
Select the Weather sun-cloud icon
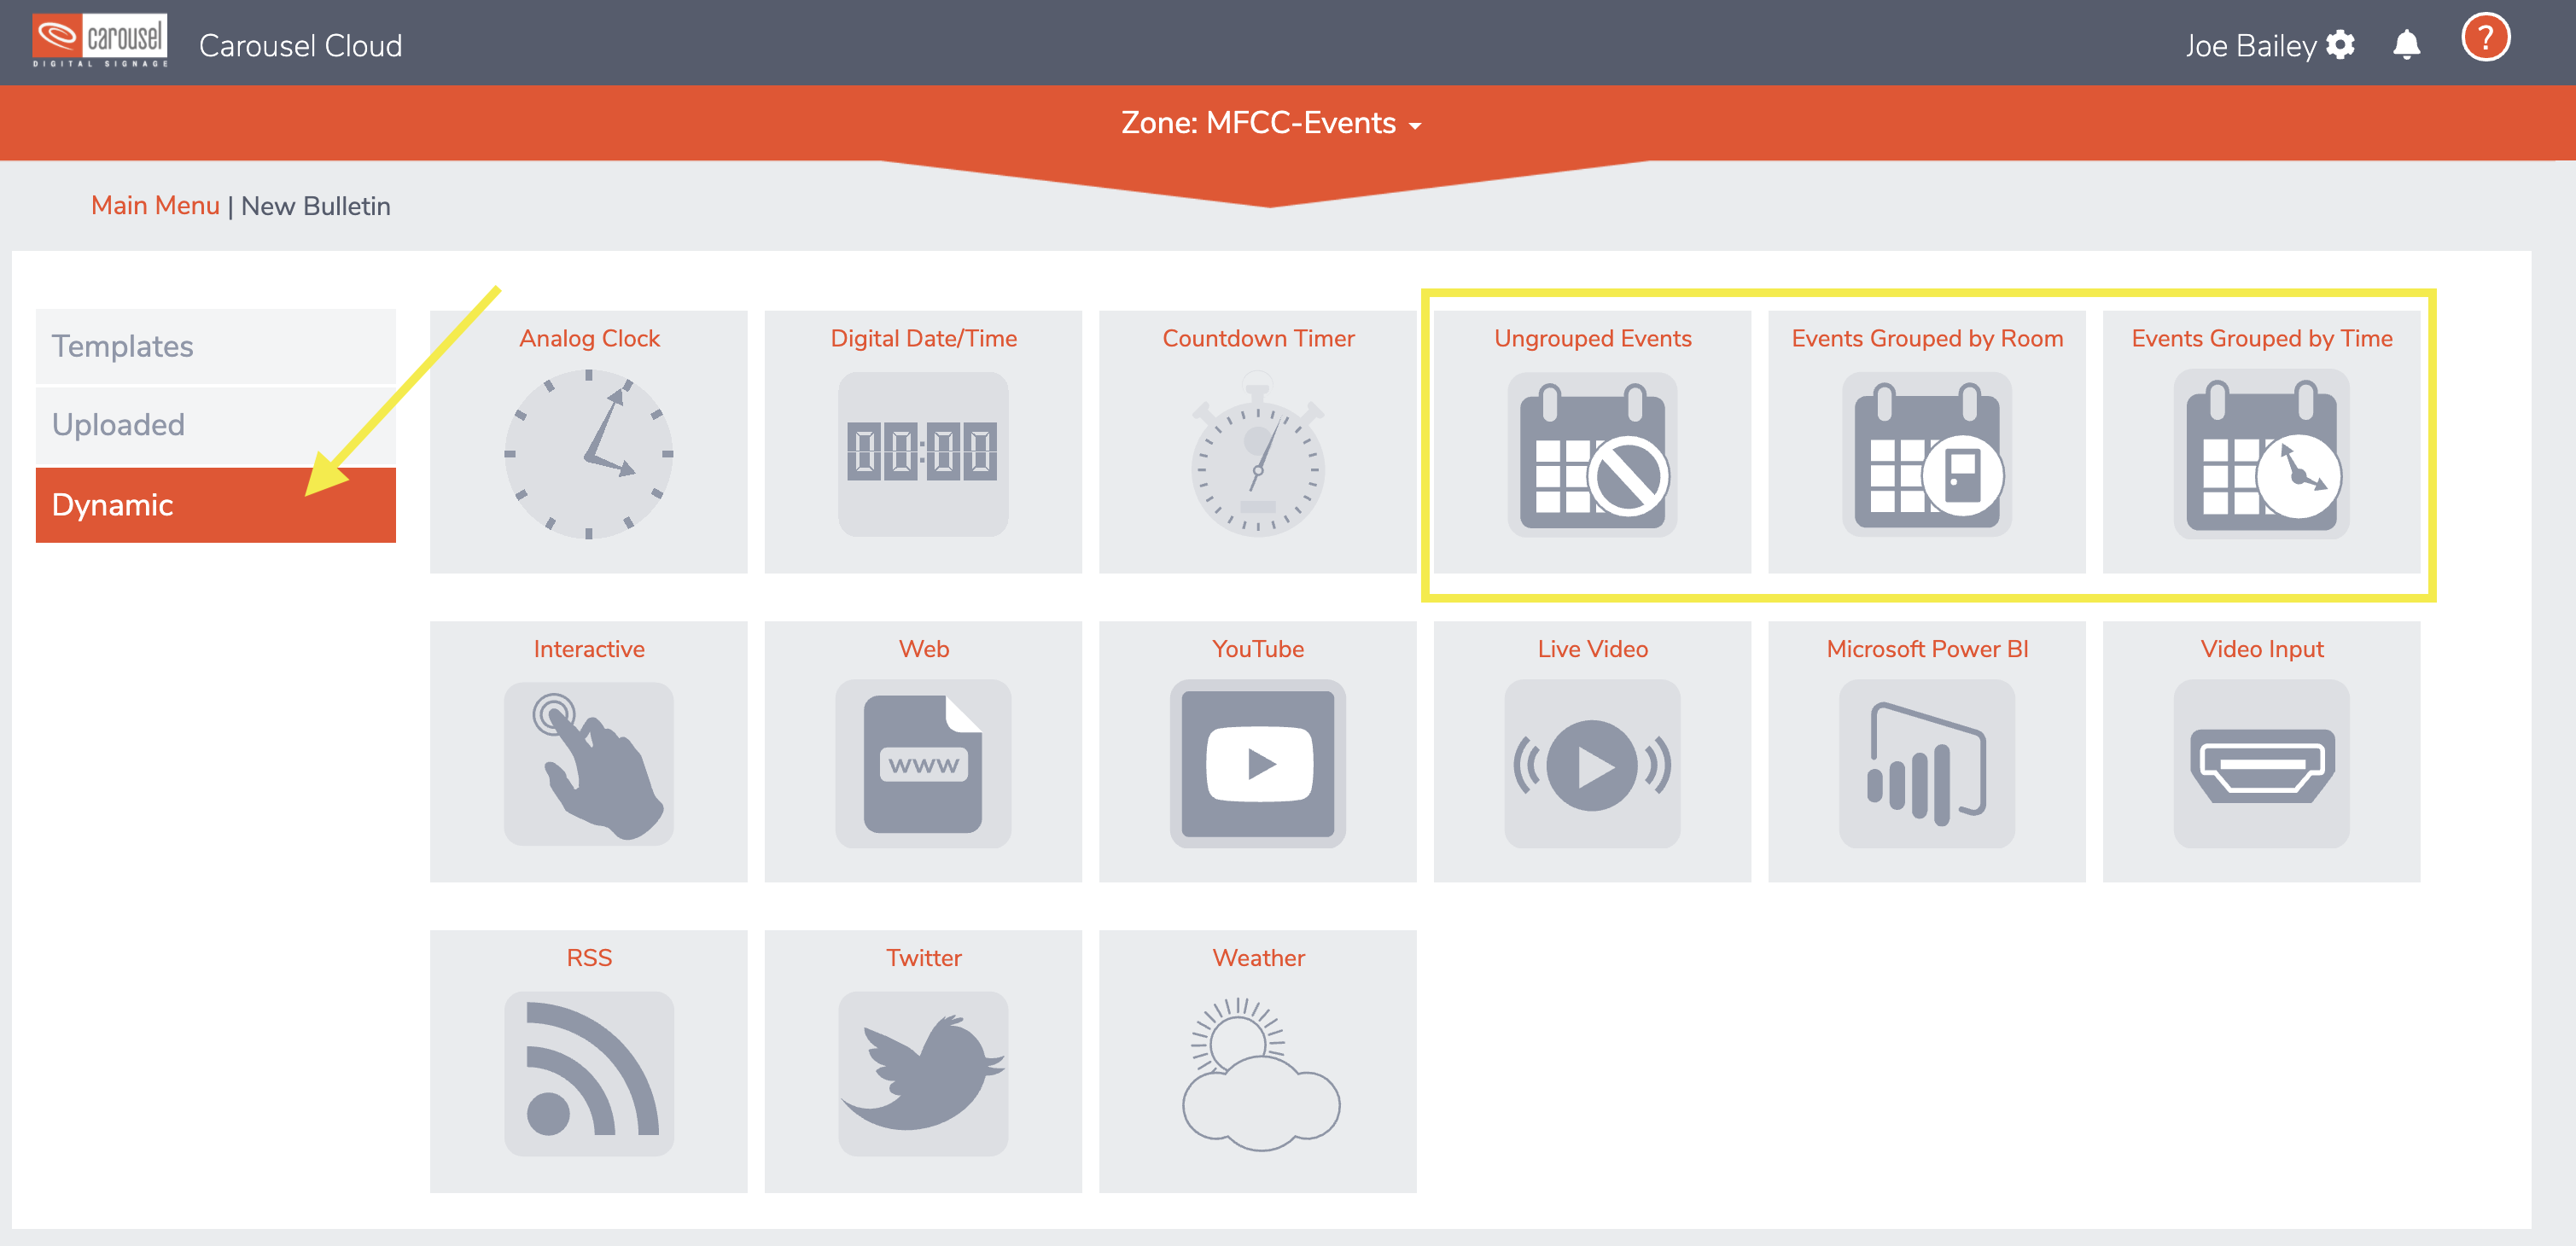(x=1259, y=1073)
